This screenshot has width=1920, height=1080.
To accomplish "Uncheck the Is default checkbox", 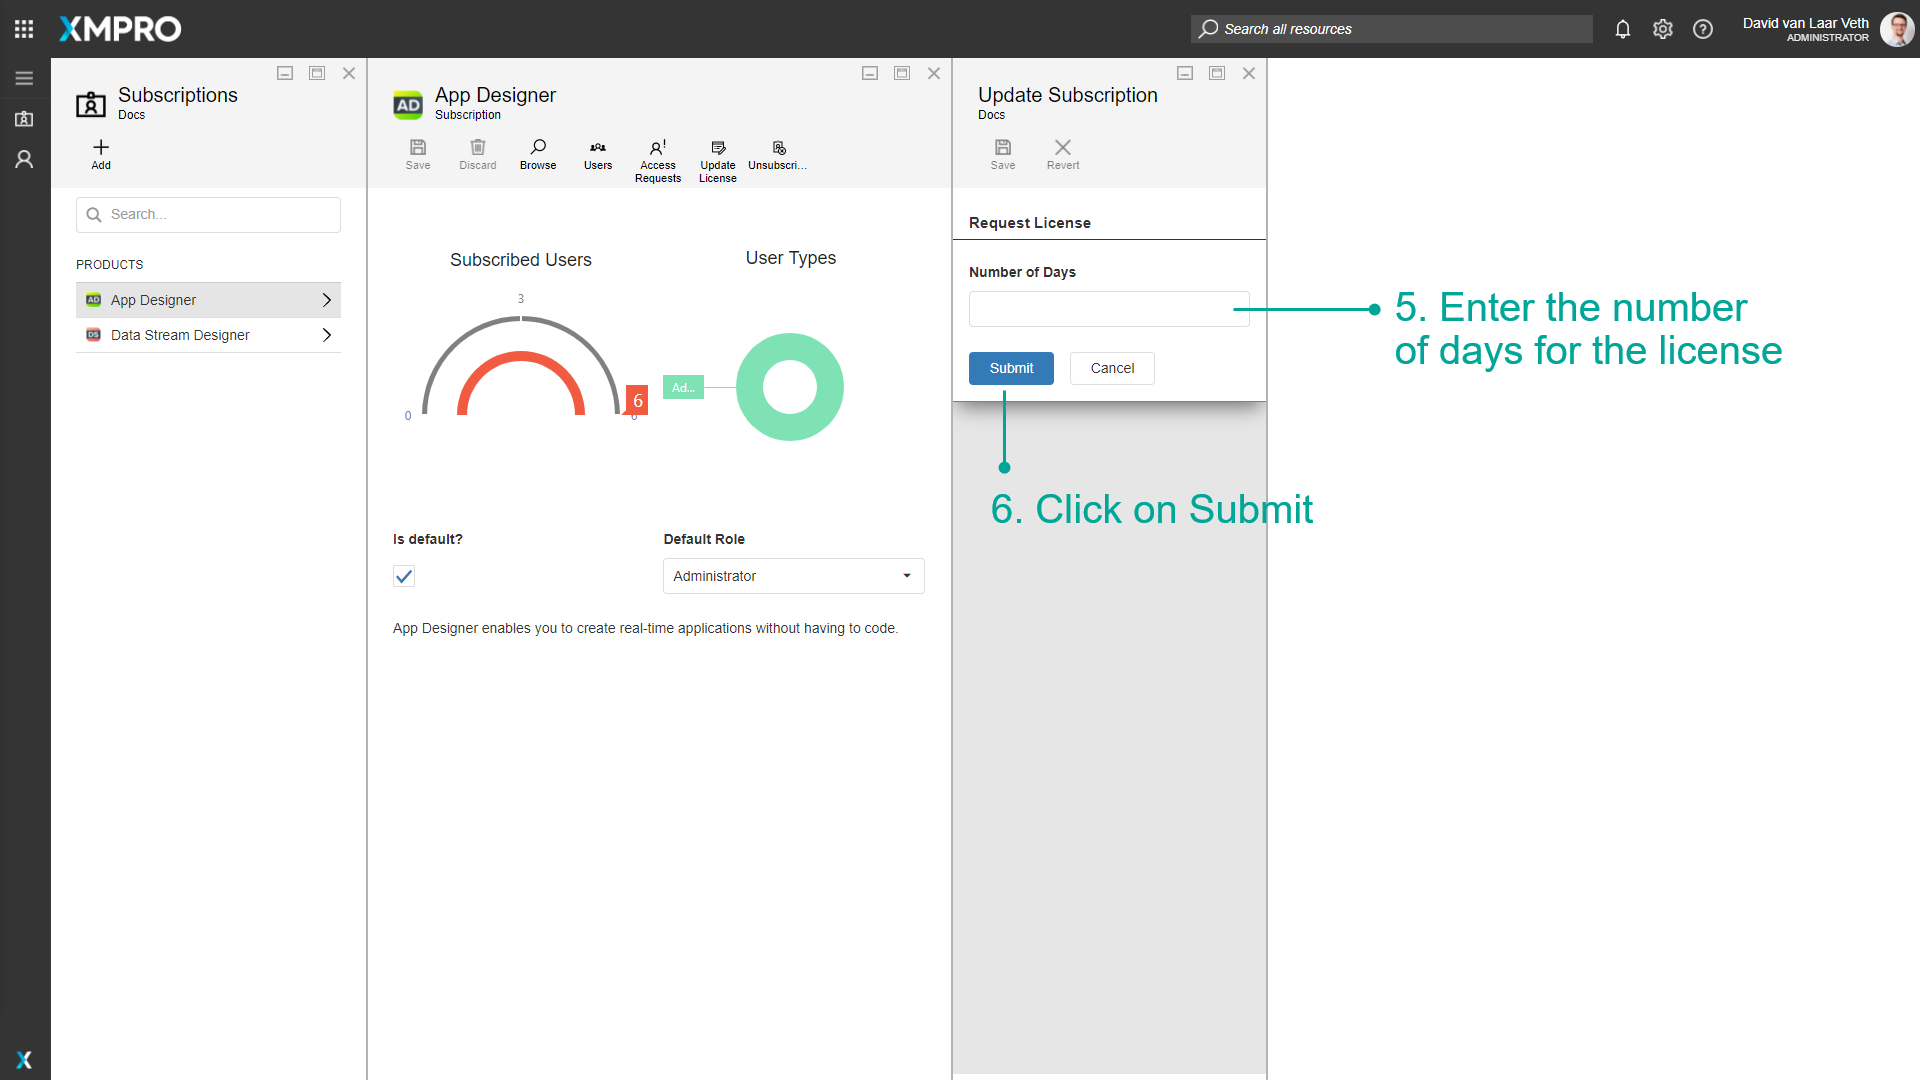I will coord(404,576).
